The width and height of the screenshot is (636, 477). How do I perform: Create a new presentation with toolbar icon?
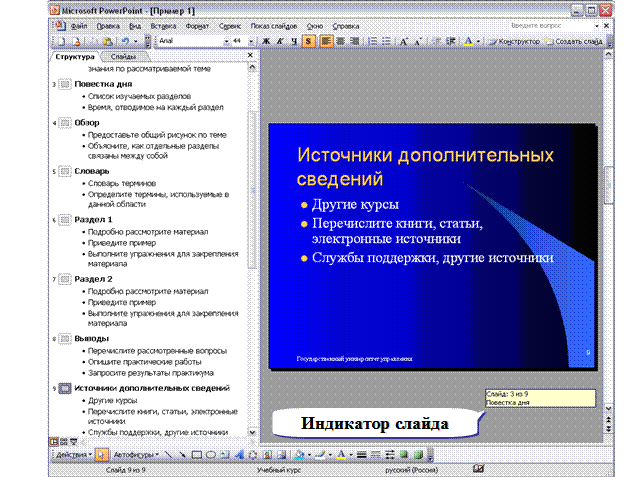pyautogui.click(x=61, y=41)
